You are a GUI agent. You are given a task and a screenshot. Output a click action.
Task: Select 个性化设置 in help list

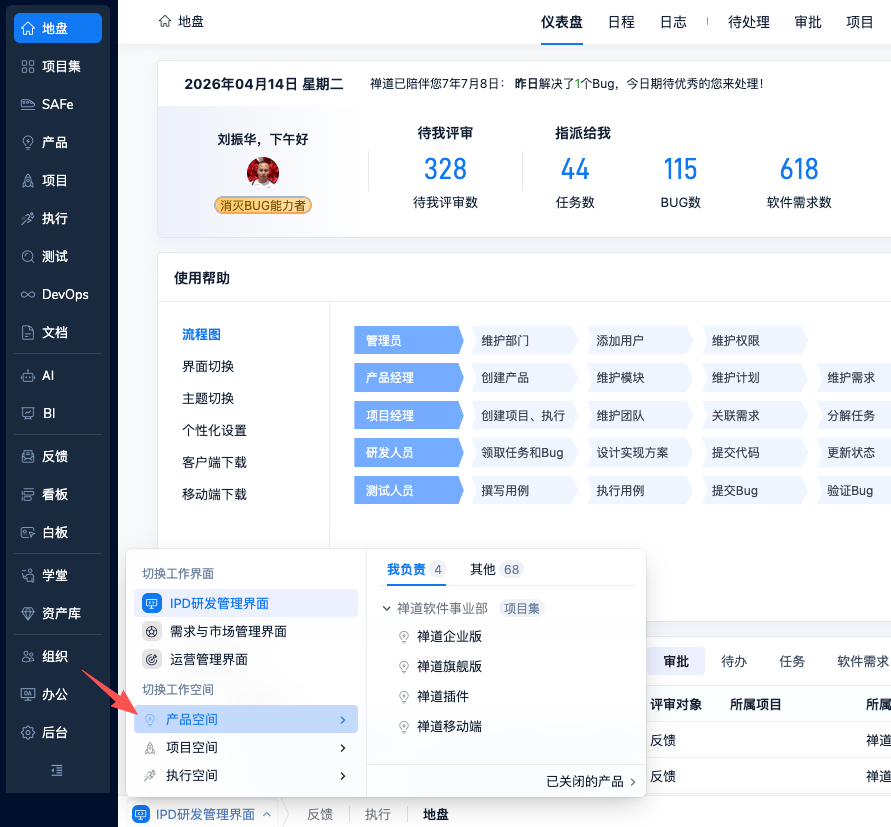click(x=214, y=430)
